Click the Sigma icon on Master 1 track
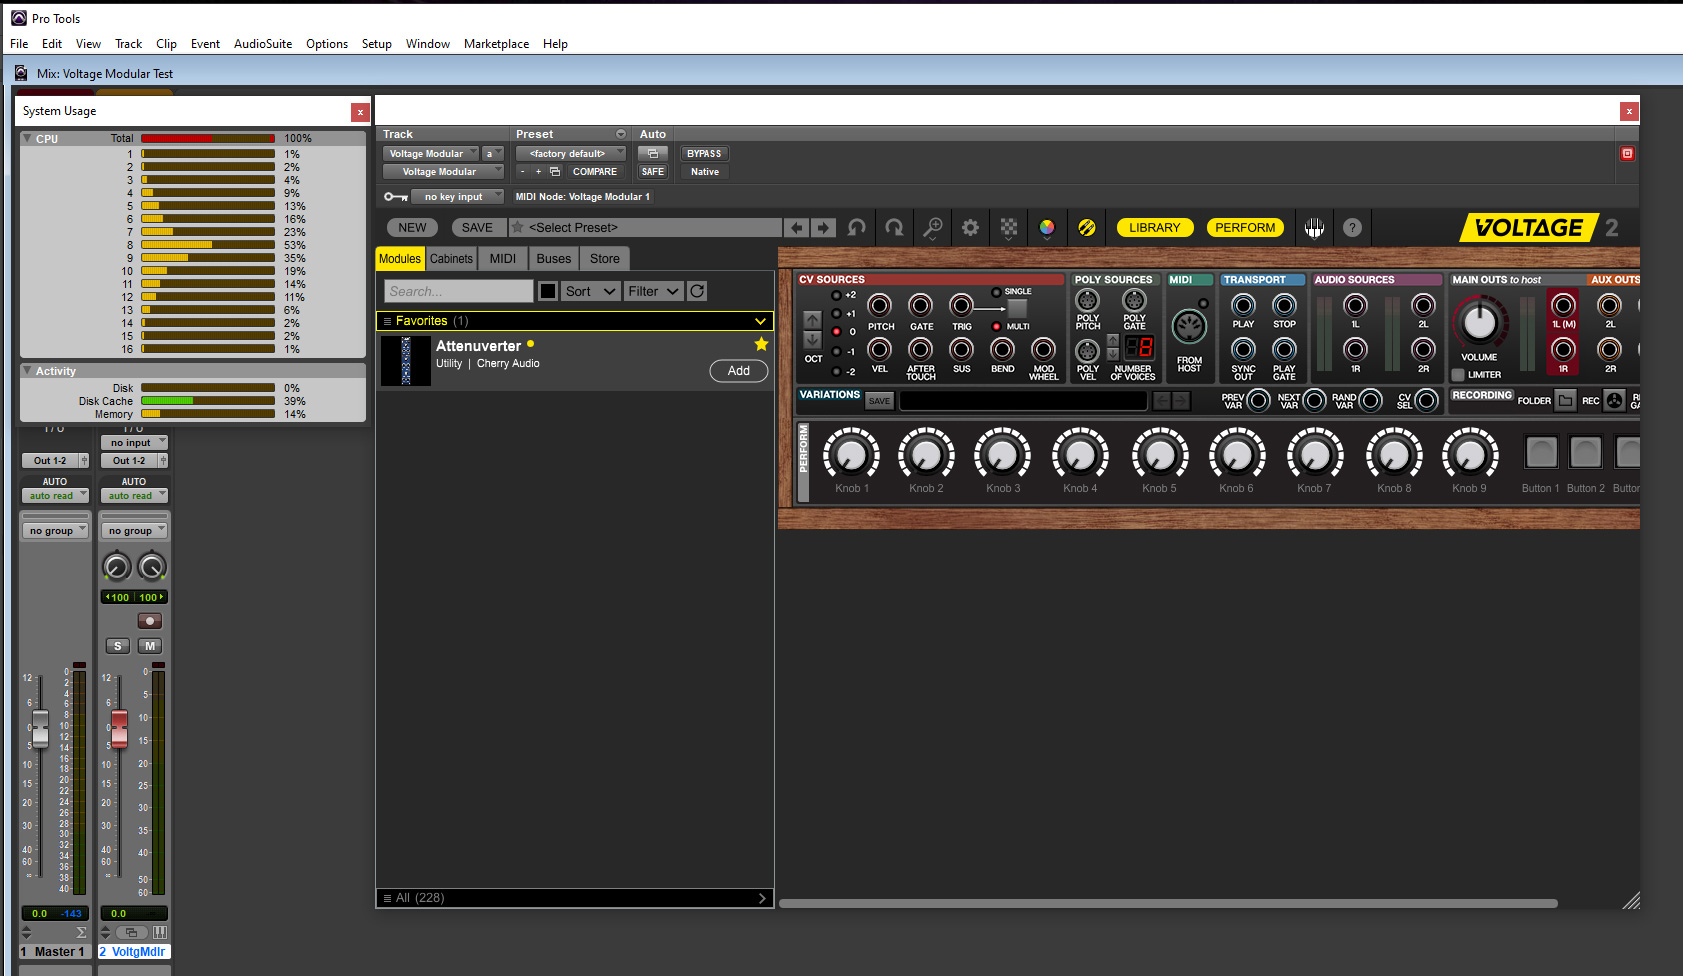Image resolution: width=1683 pixels, height=976 pixels. (x=81, y=932)
